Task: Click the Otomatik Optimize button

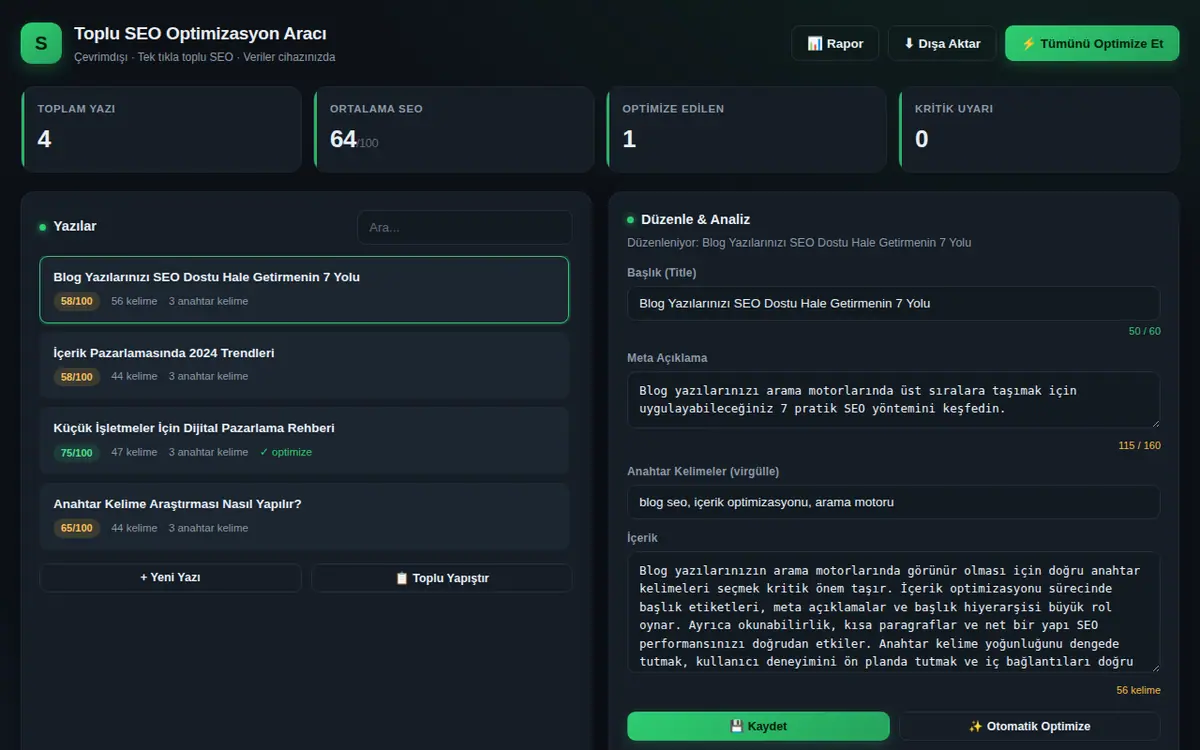Action: click(1029, 726)
